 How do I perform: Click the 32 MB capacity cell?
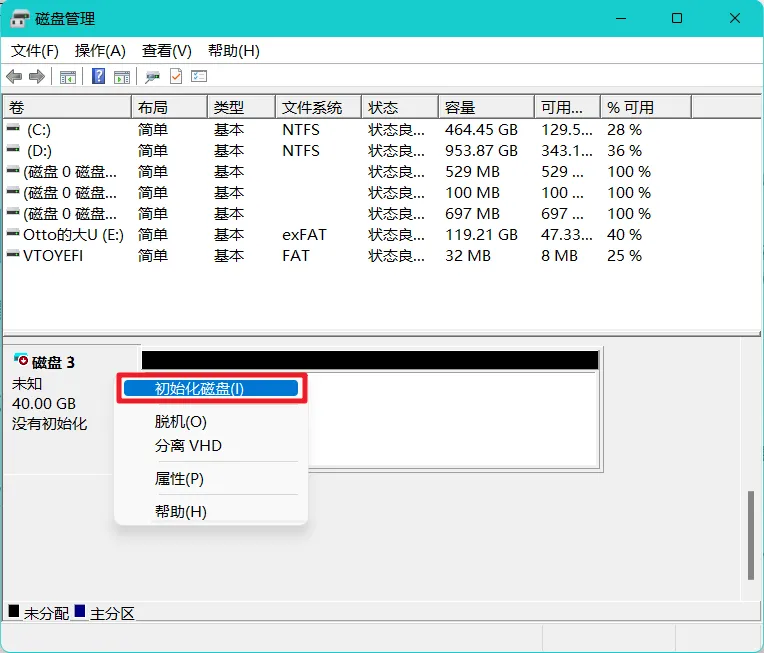tap(468, 255)
